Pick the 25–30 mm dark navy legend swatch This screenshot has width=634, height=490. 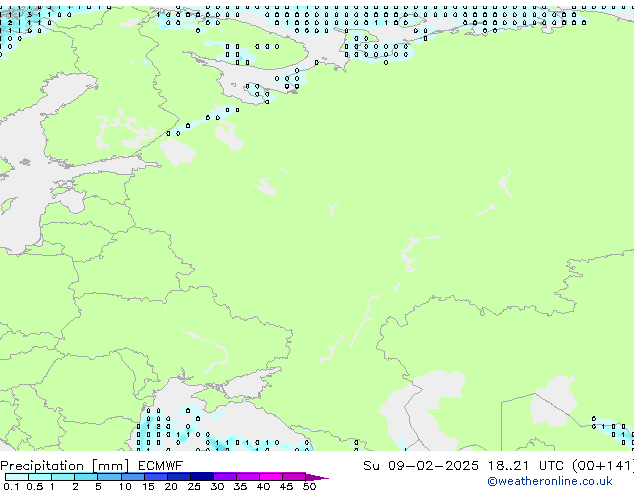coord(202,477)
